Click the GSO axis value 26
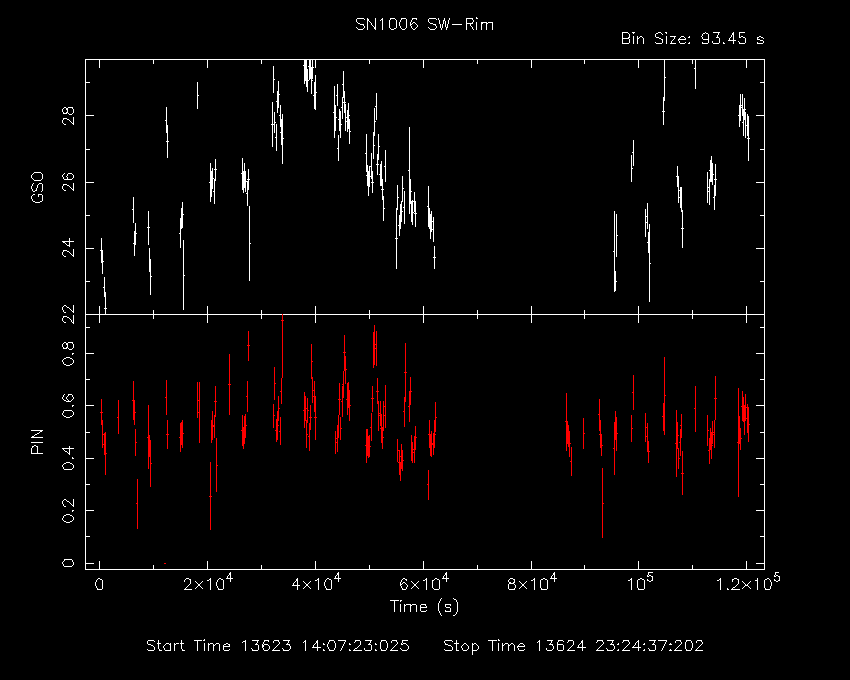 pos(68,182)
